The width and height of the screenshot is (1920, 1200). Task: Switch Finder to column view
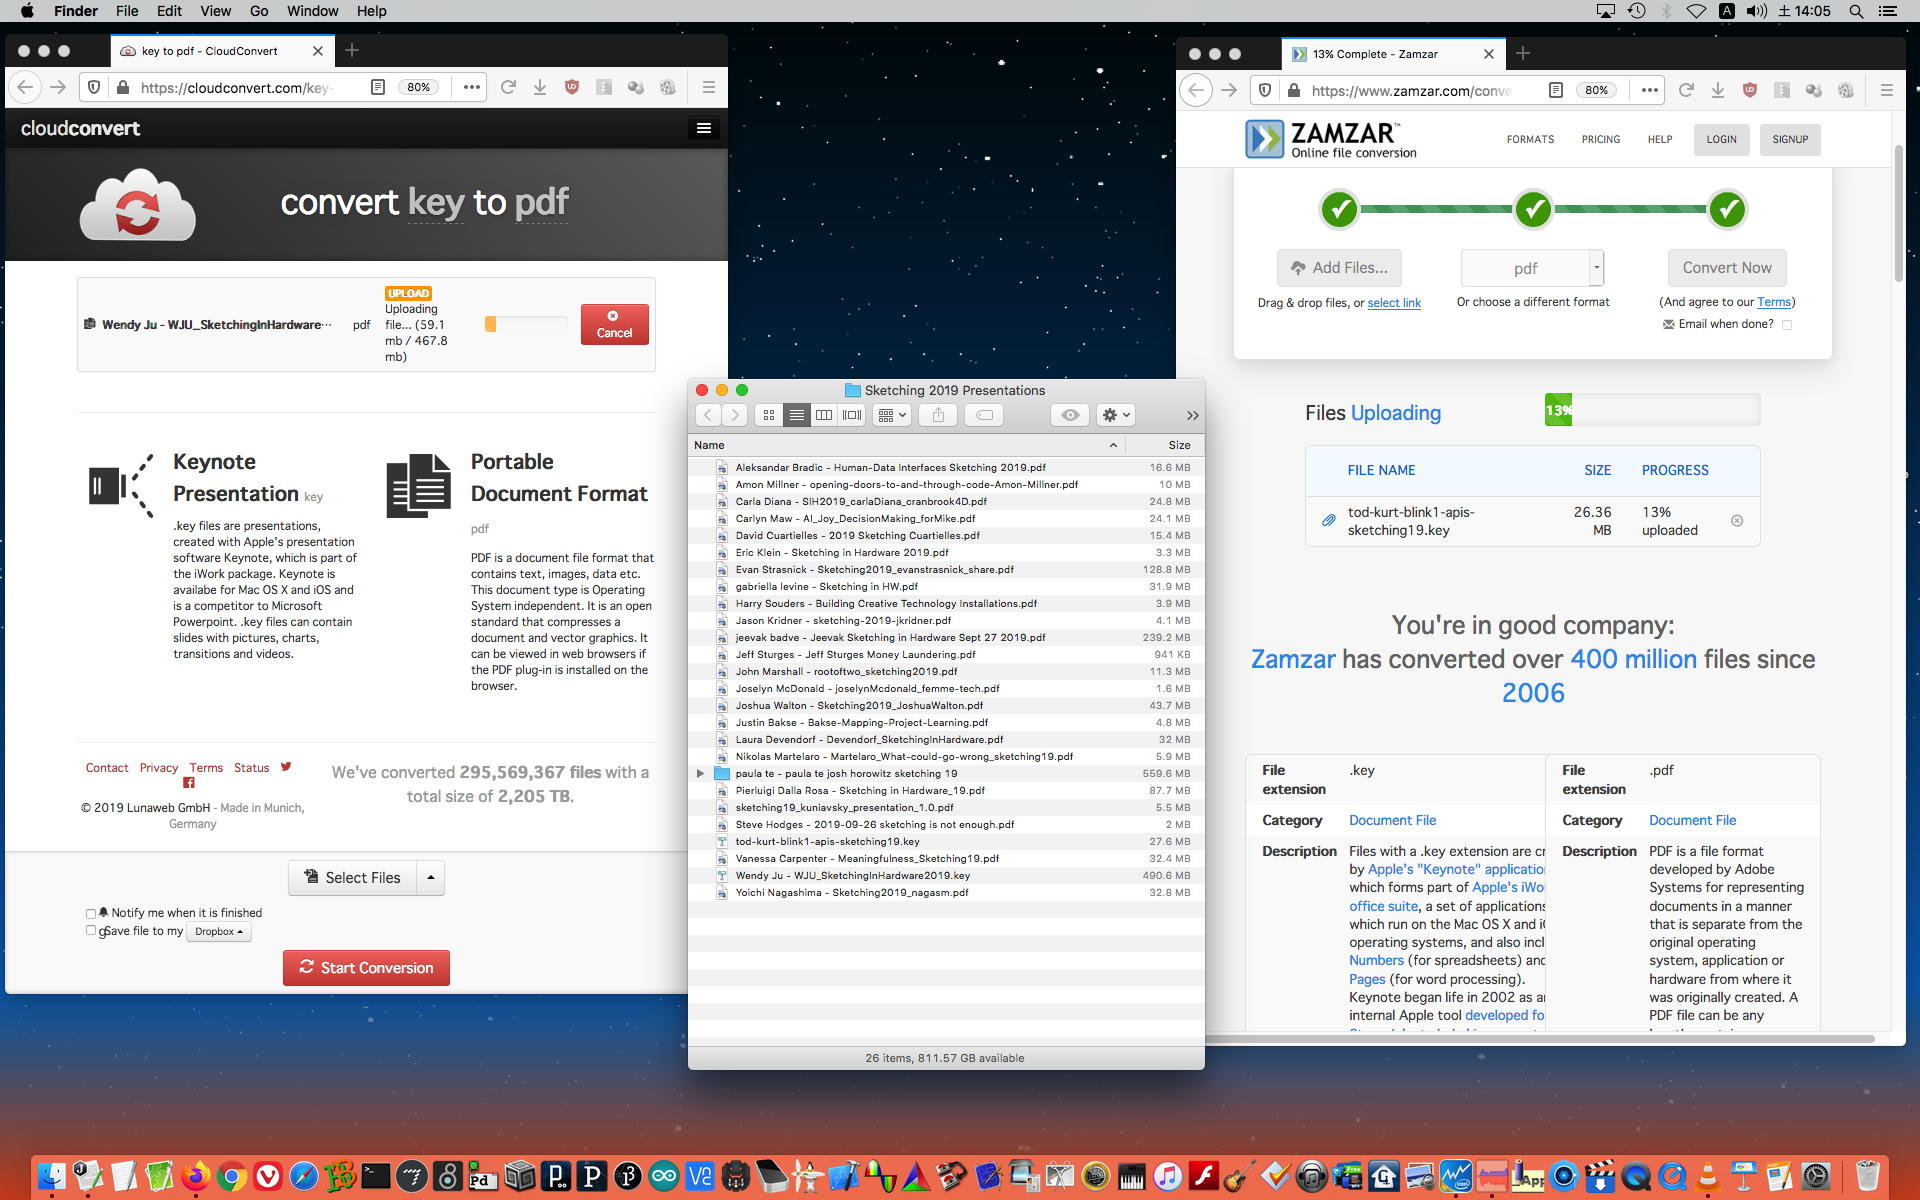pyautogui.click(x=824, y=415)
